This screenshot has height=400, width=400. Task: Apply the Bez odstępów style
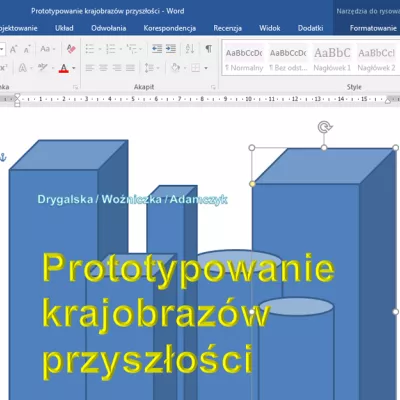(x=288, y=59)
